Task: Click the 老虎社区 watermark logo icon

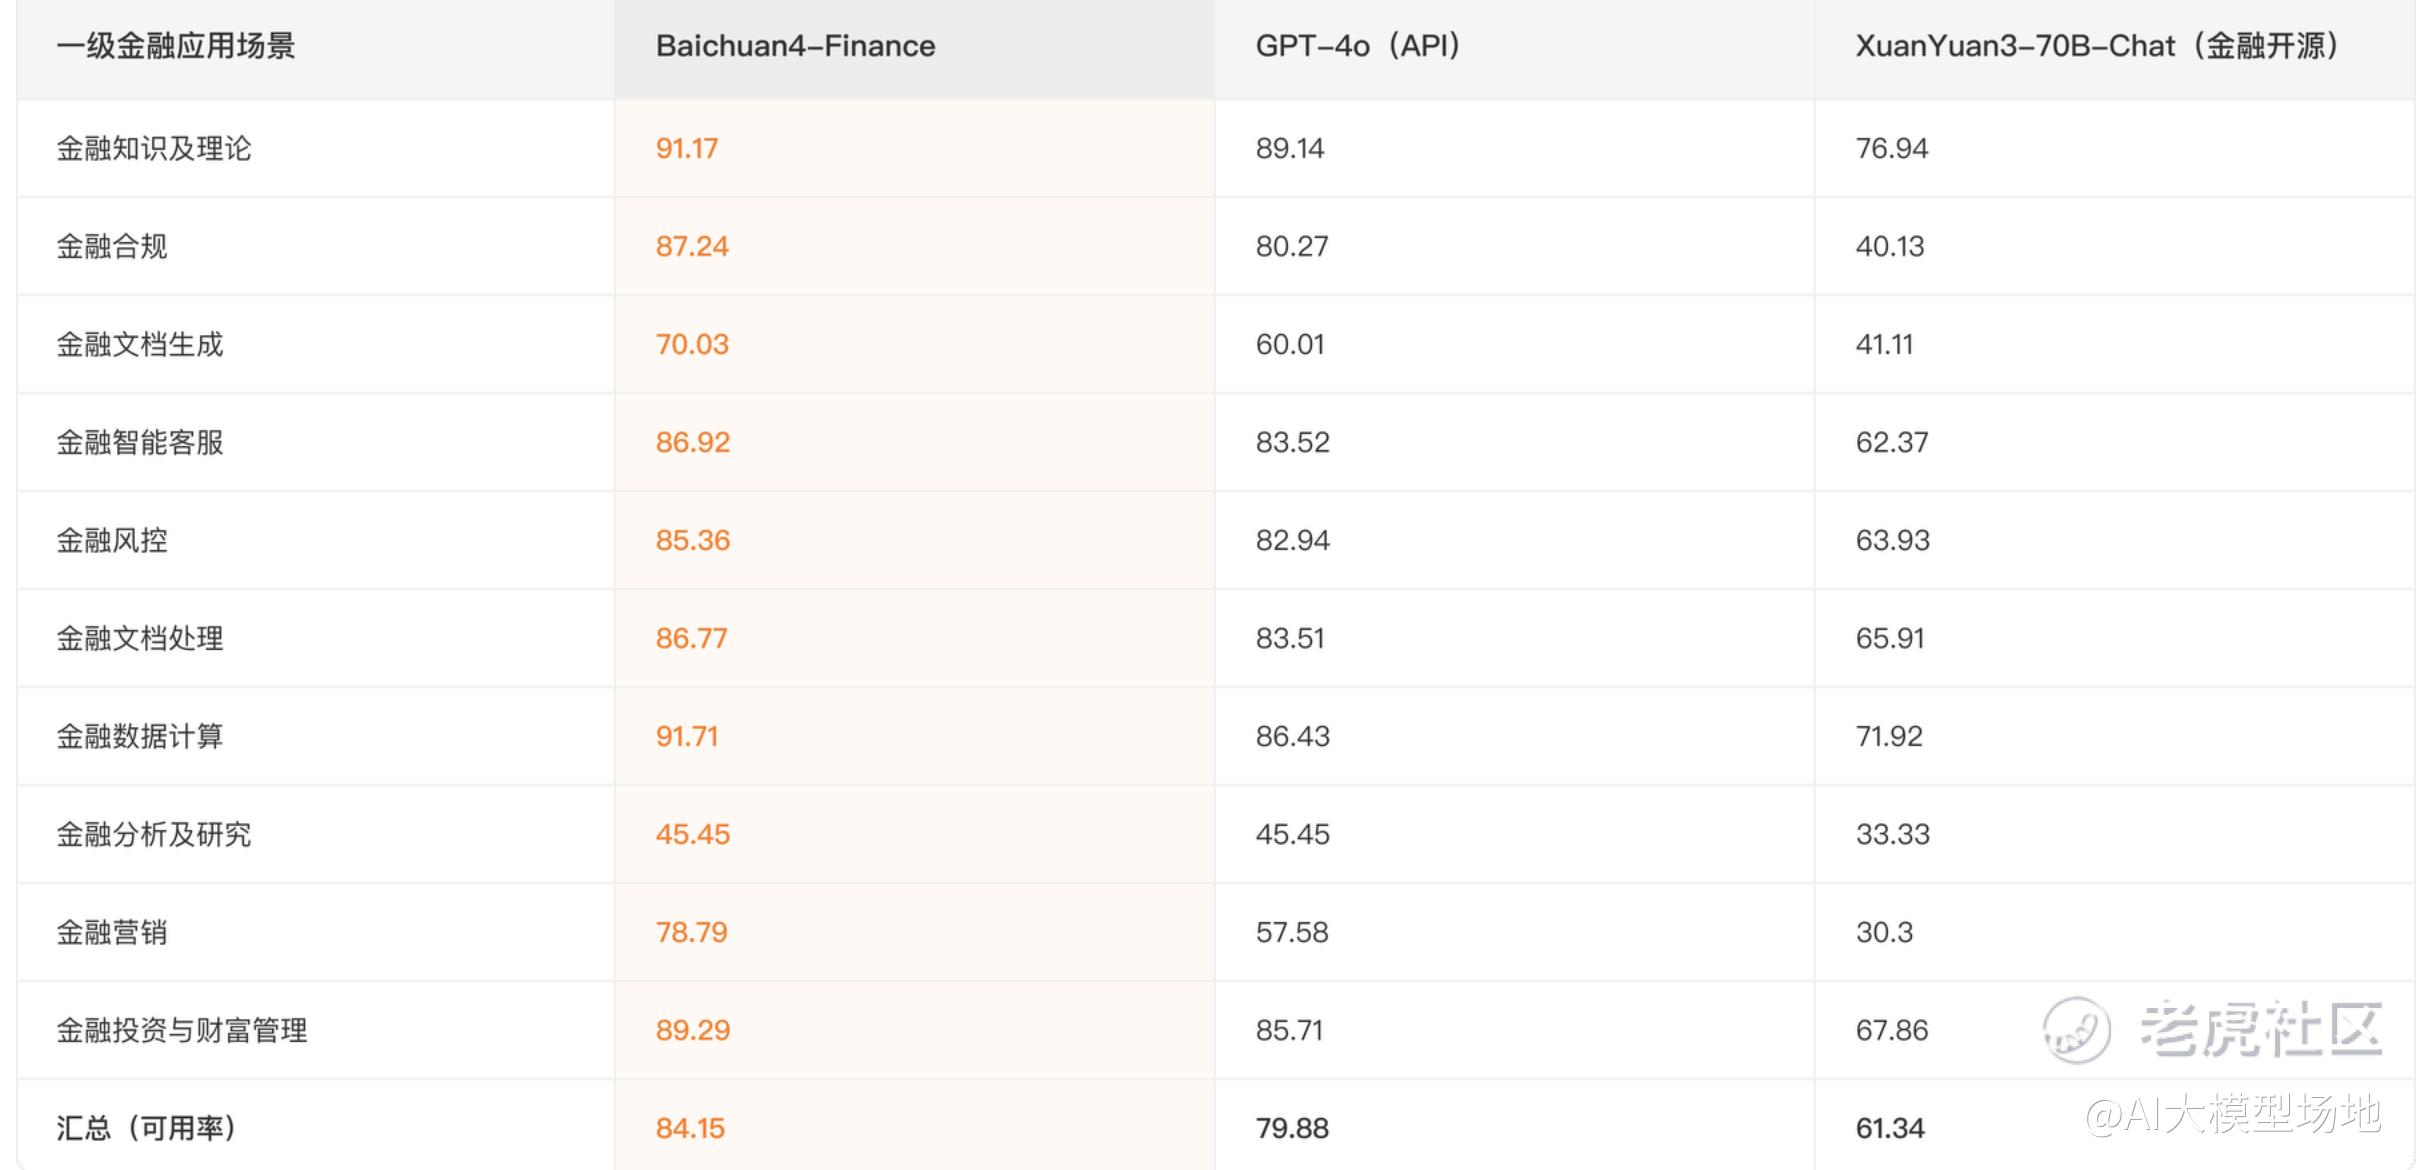Action: (2076, 1030)
